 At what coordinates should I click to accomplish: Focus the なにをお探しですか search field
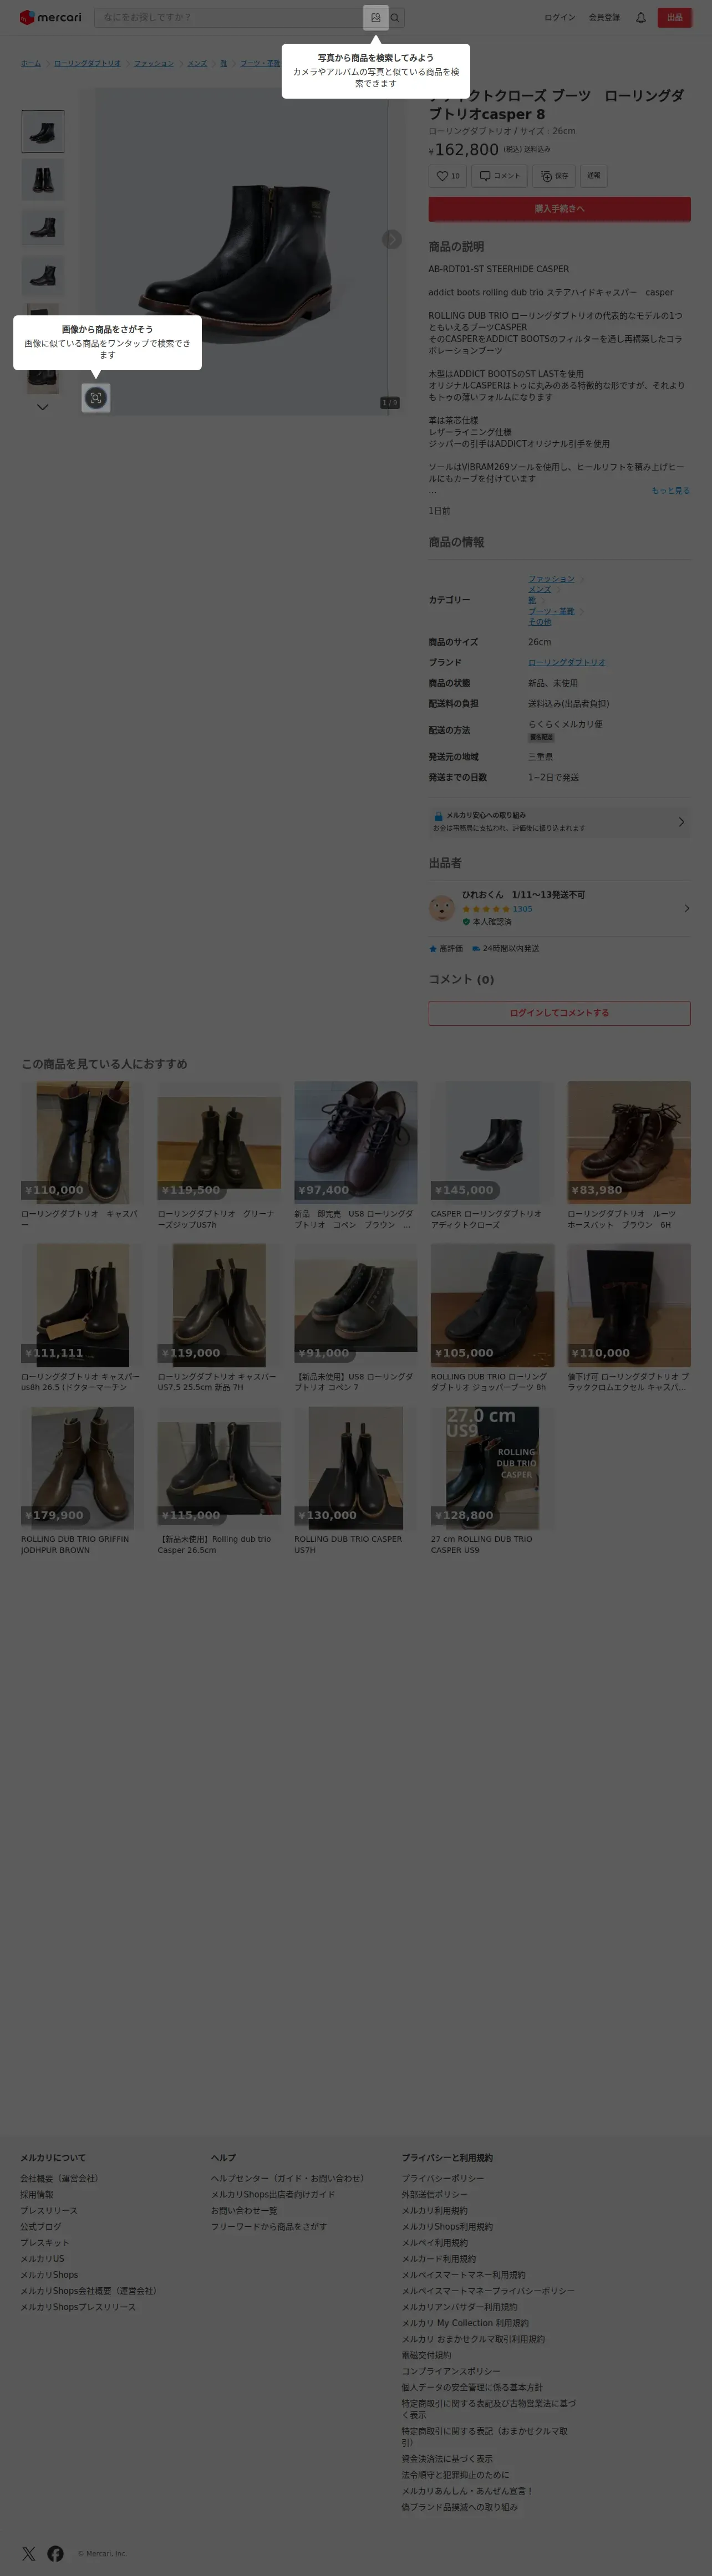tap(230, 17)
